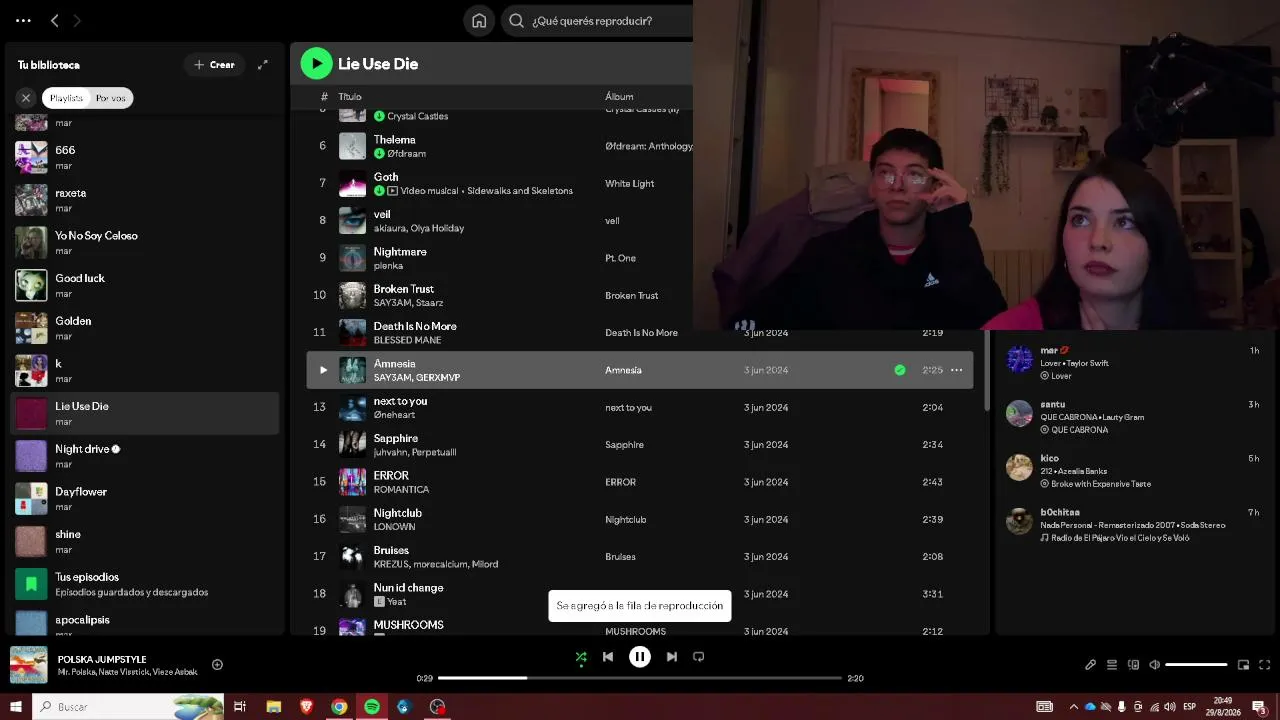Image resolution: width=1280 pixels, height=720 pixels.
Task: Play the Lie Use Die playlist
Action: [316, 63]
